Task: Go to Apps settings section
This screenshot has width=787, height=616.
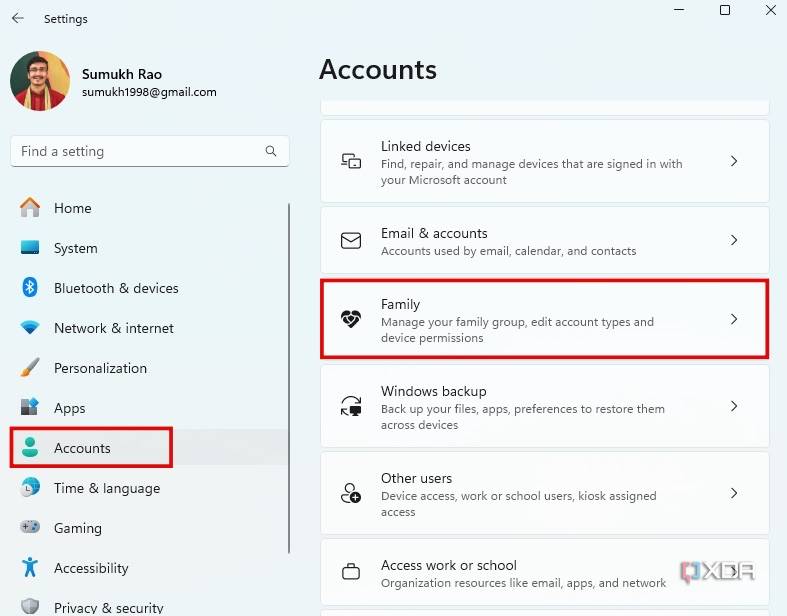Action: [69, 408]
